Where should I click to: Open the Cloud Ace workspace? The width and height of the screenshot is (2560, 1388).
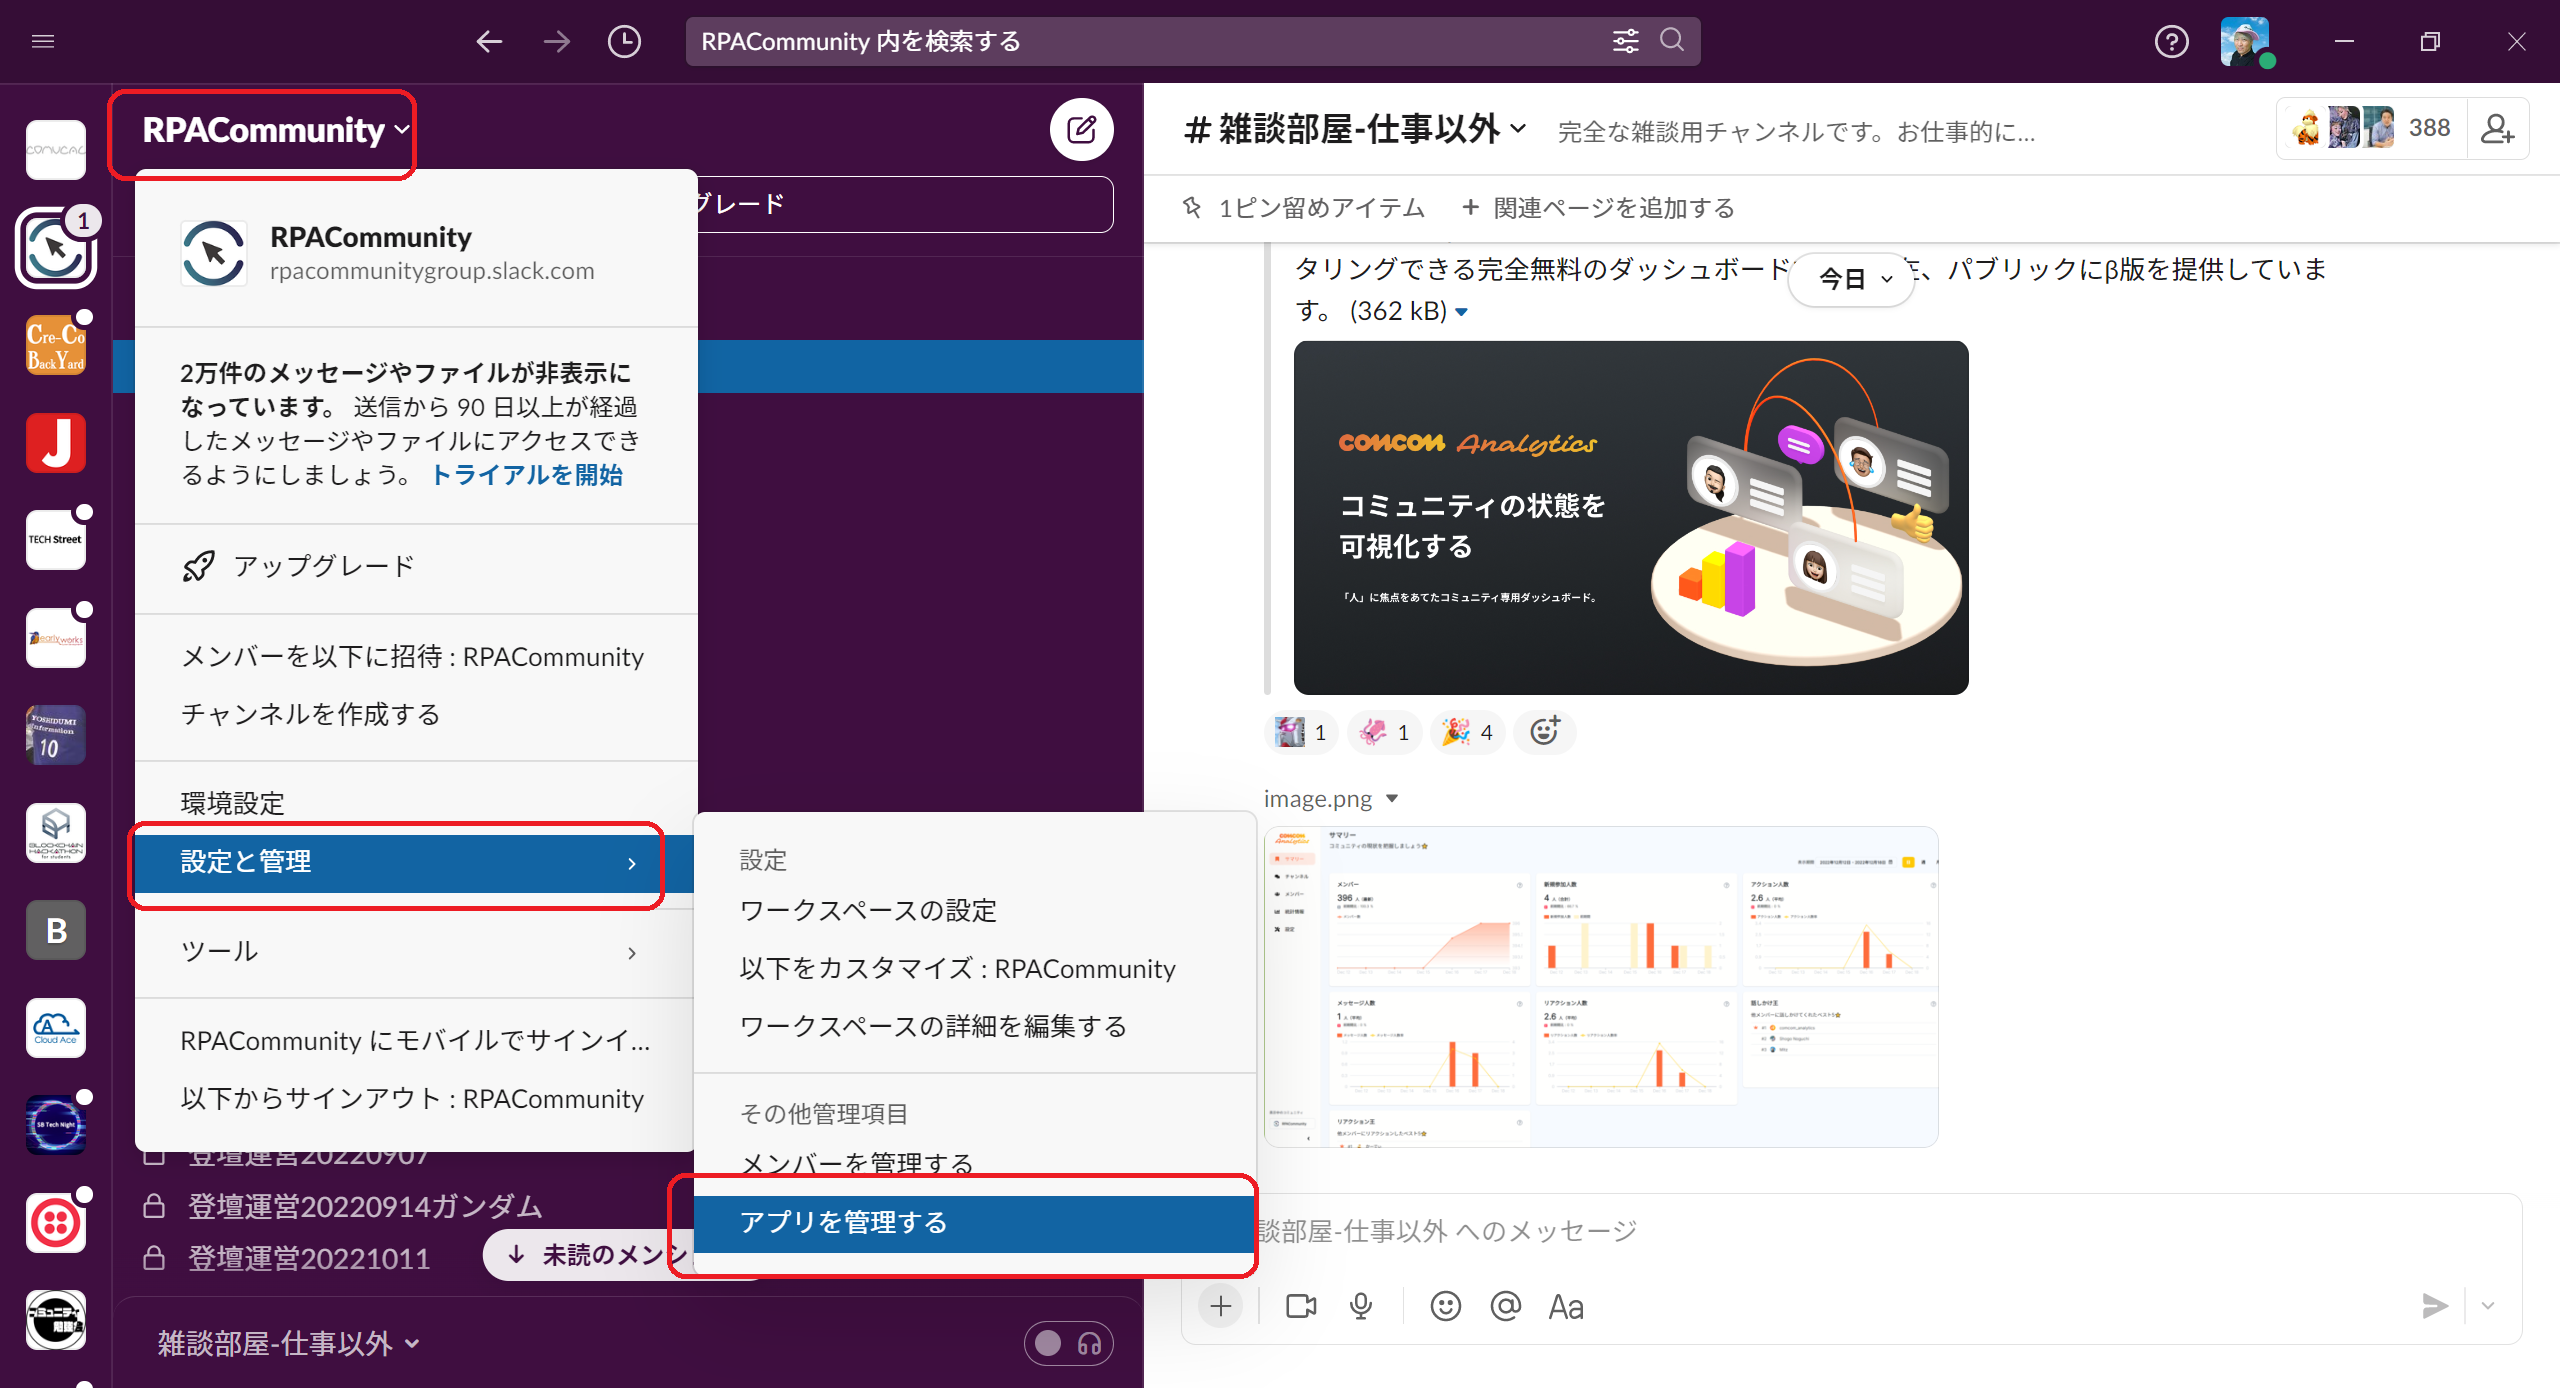coord(55,1028)
